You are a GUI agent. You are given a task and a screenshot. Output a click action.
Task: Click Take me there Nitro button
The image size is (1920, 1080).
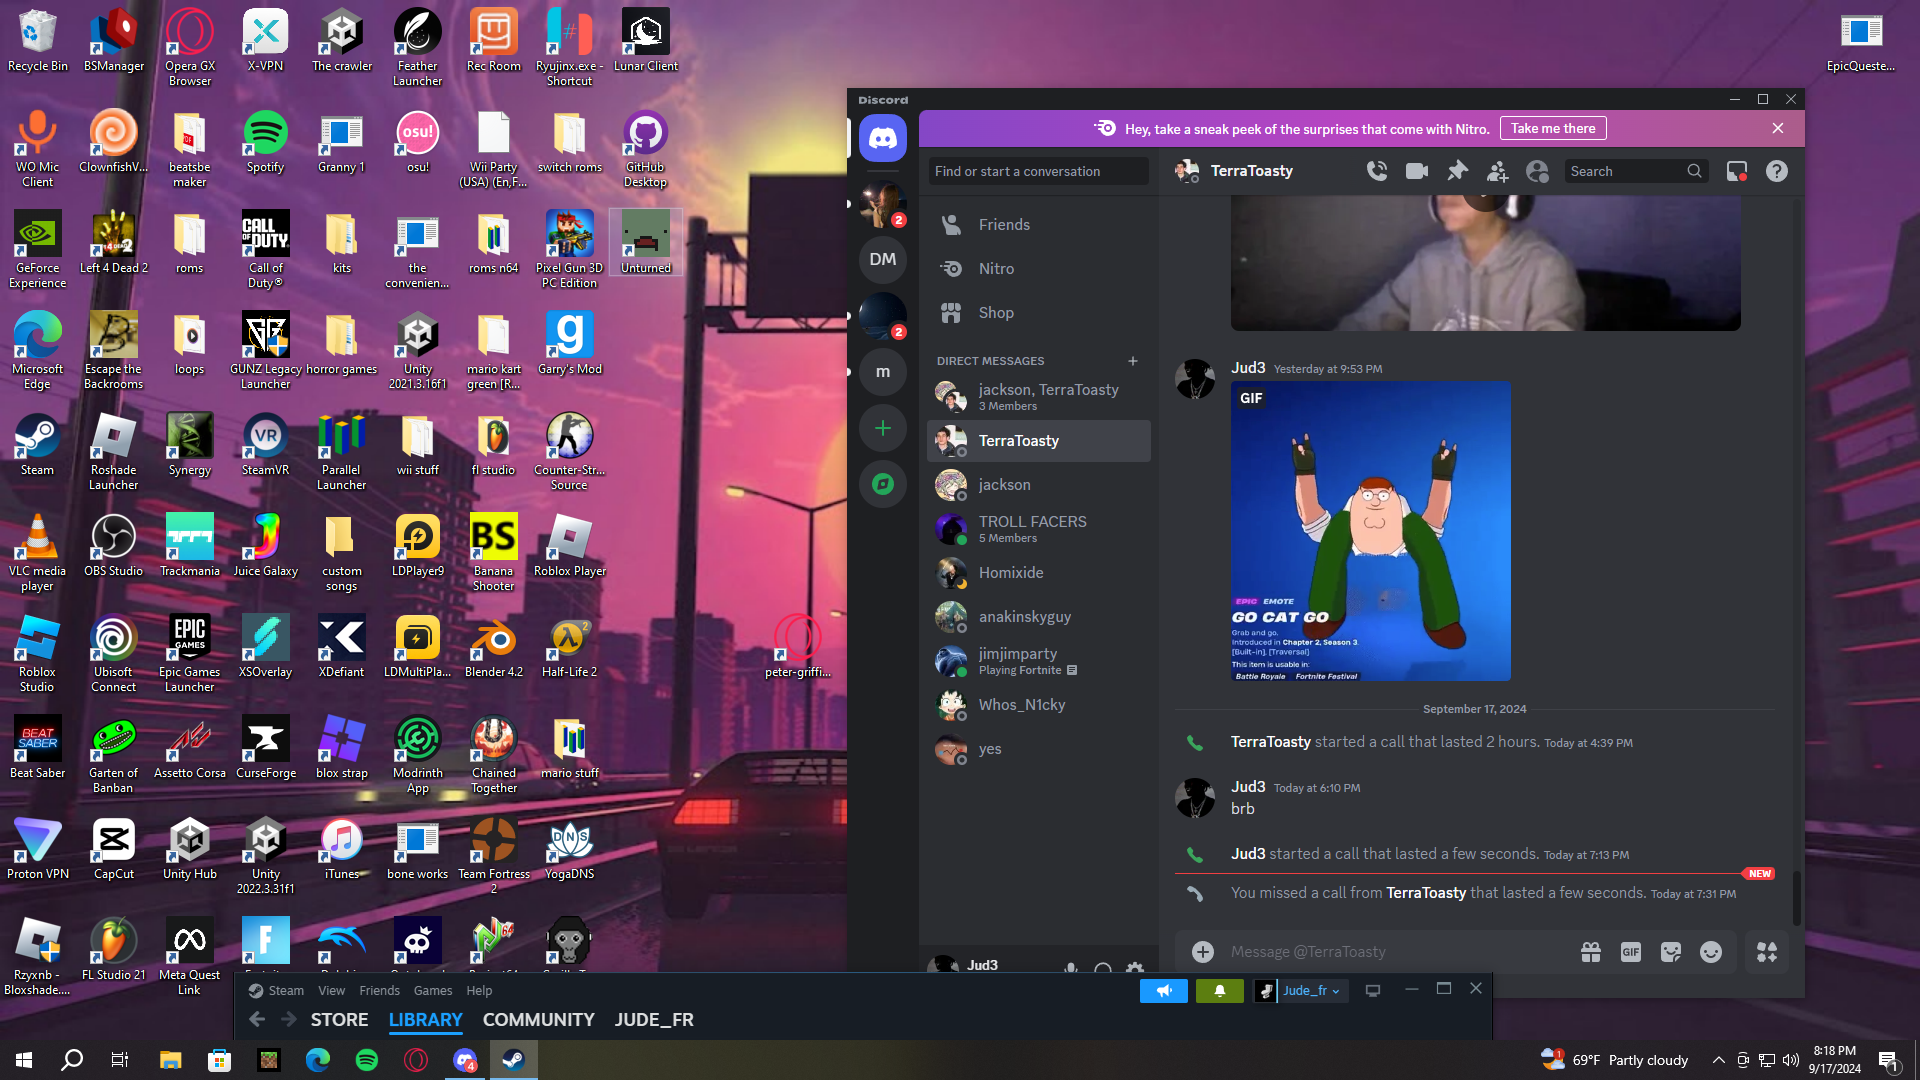point(1552,128)
